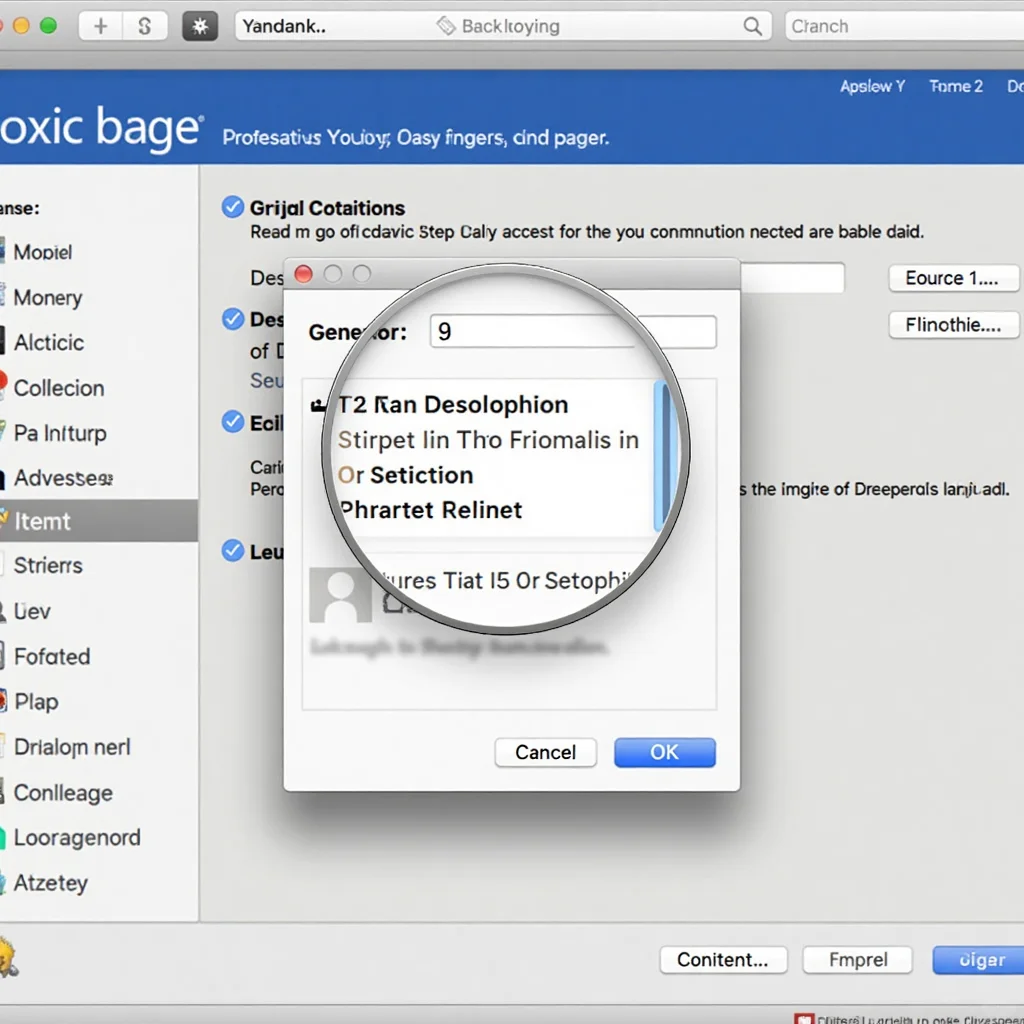This screenshot has width=1024, height=1024.
Task: Open the dark gear settings icon in the toolbar
Action: pos(200,26)
